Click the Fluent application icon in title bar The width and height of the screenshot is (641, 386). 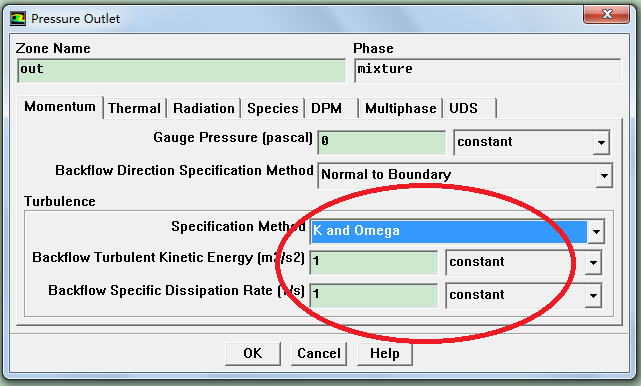[x=18, y=18]
